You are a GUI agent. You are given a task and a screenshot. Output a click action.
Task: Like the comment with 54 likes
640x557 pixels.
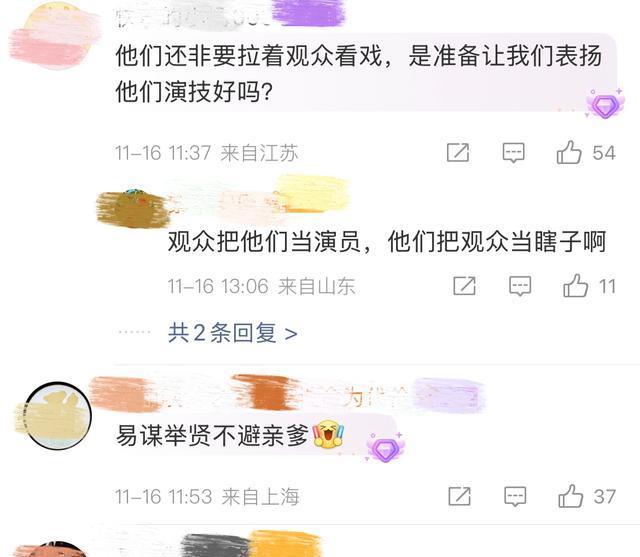tap(569, 153)
